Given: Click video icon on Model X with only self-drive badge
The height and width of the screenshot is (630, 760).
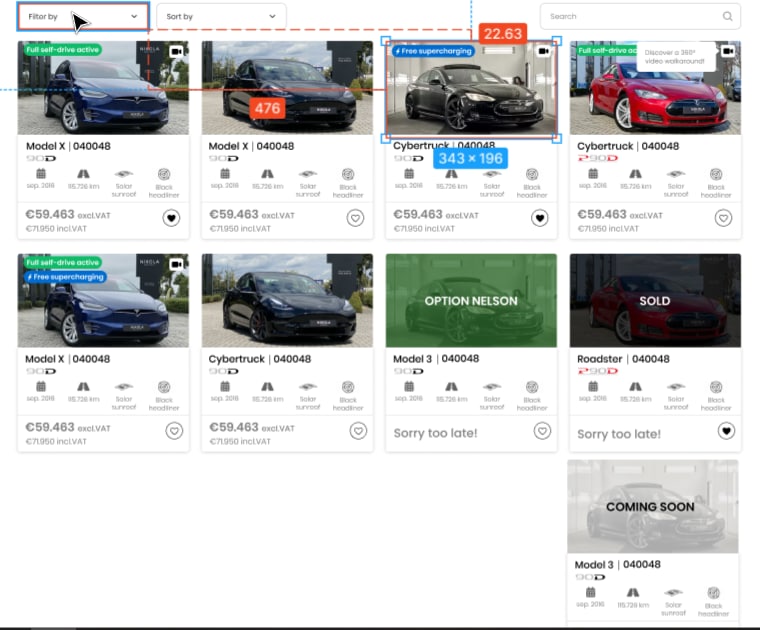Looking at the screenshot, I should (176, 51).
